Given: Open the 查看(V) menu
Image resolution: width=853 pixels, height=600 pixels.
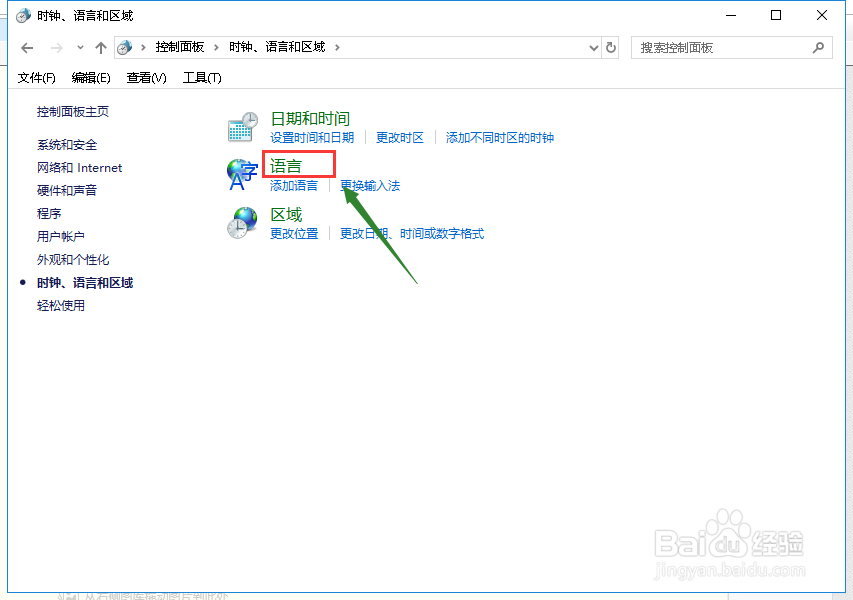Looking at the screenshot, I should pyautogui.click(x=145, y=77).
